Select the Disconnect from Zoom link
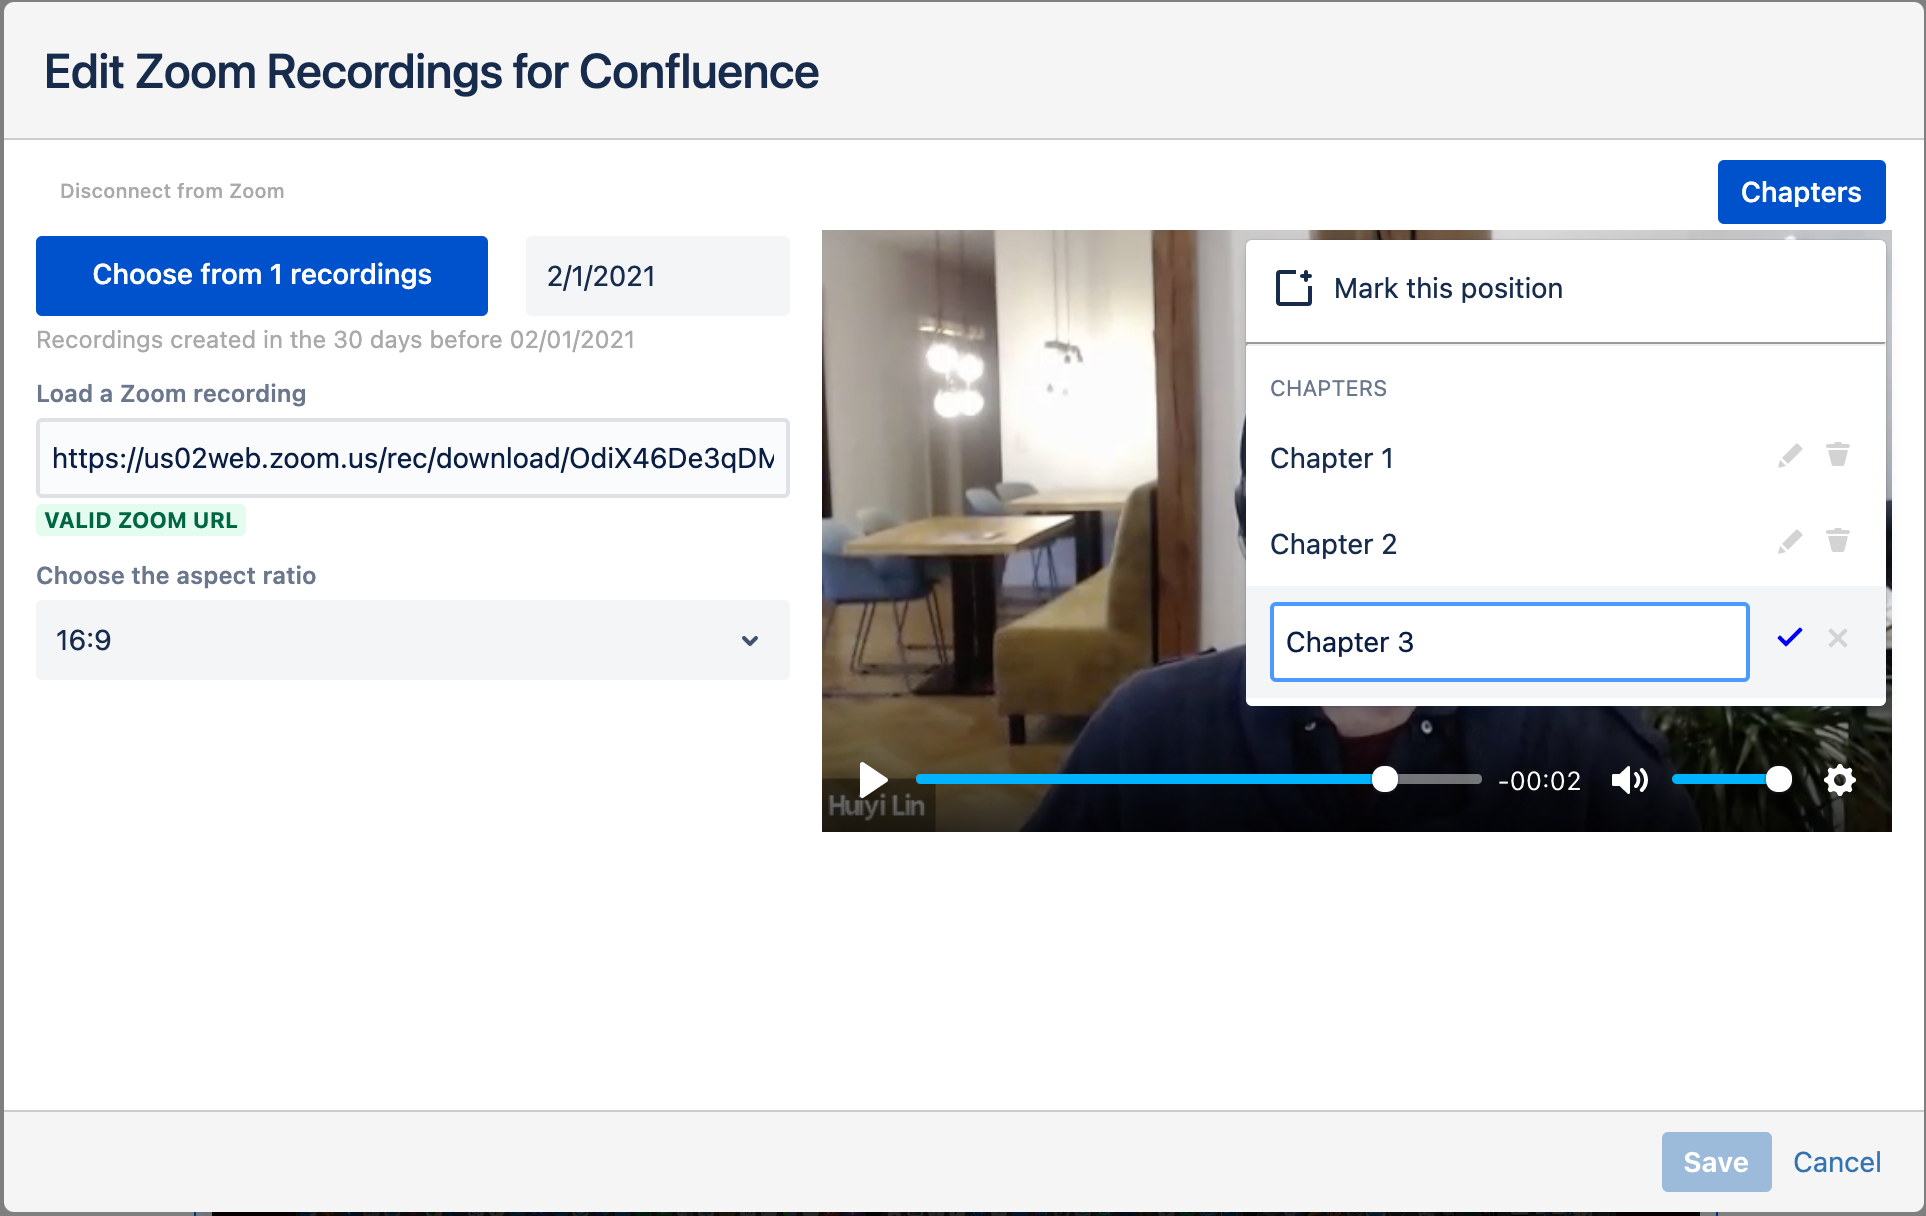 click(169, 192)
